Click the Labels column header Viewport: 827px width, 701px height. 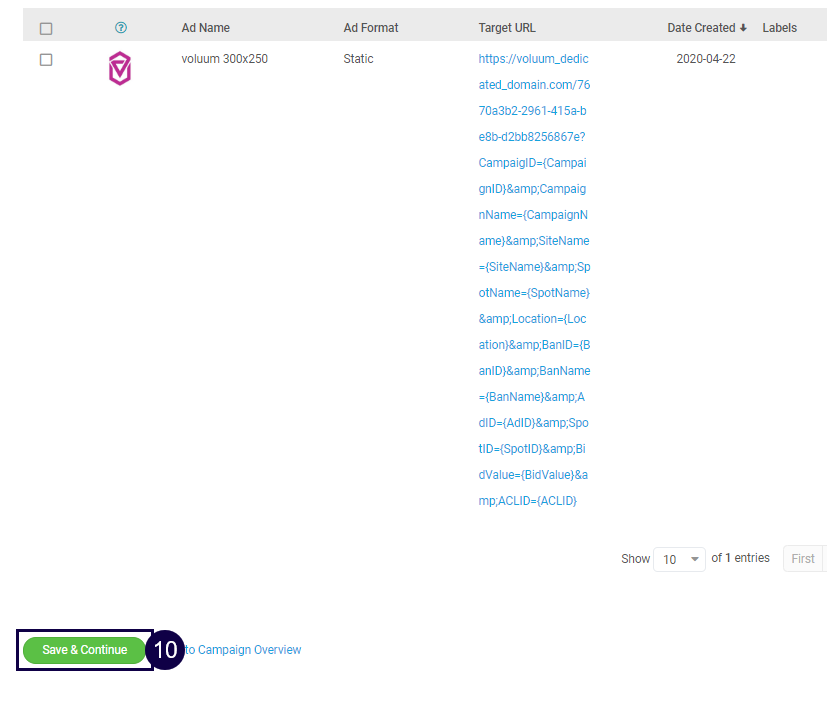pos(779,28)
